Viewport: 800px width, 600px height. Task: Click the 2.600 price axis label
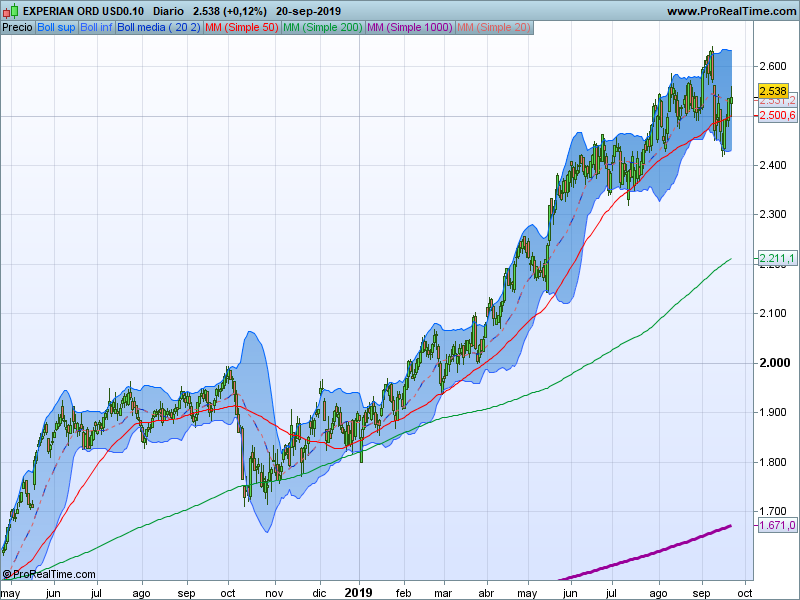[x=773, y=66]
